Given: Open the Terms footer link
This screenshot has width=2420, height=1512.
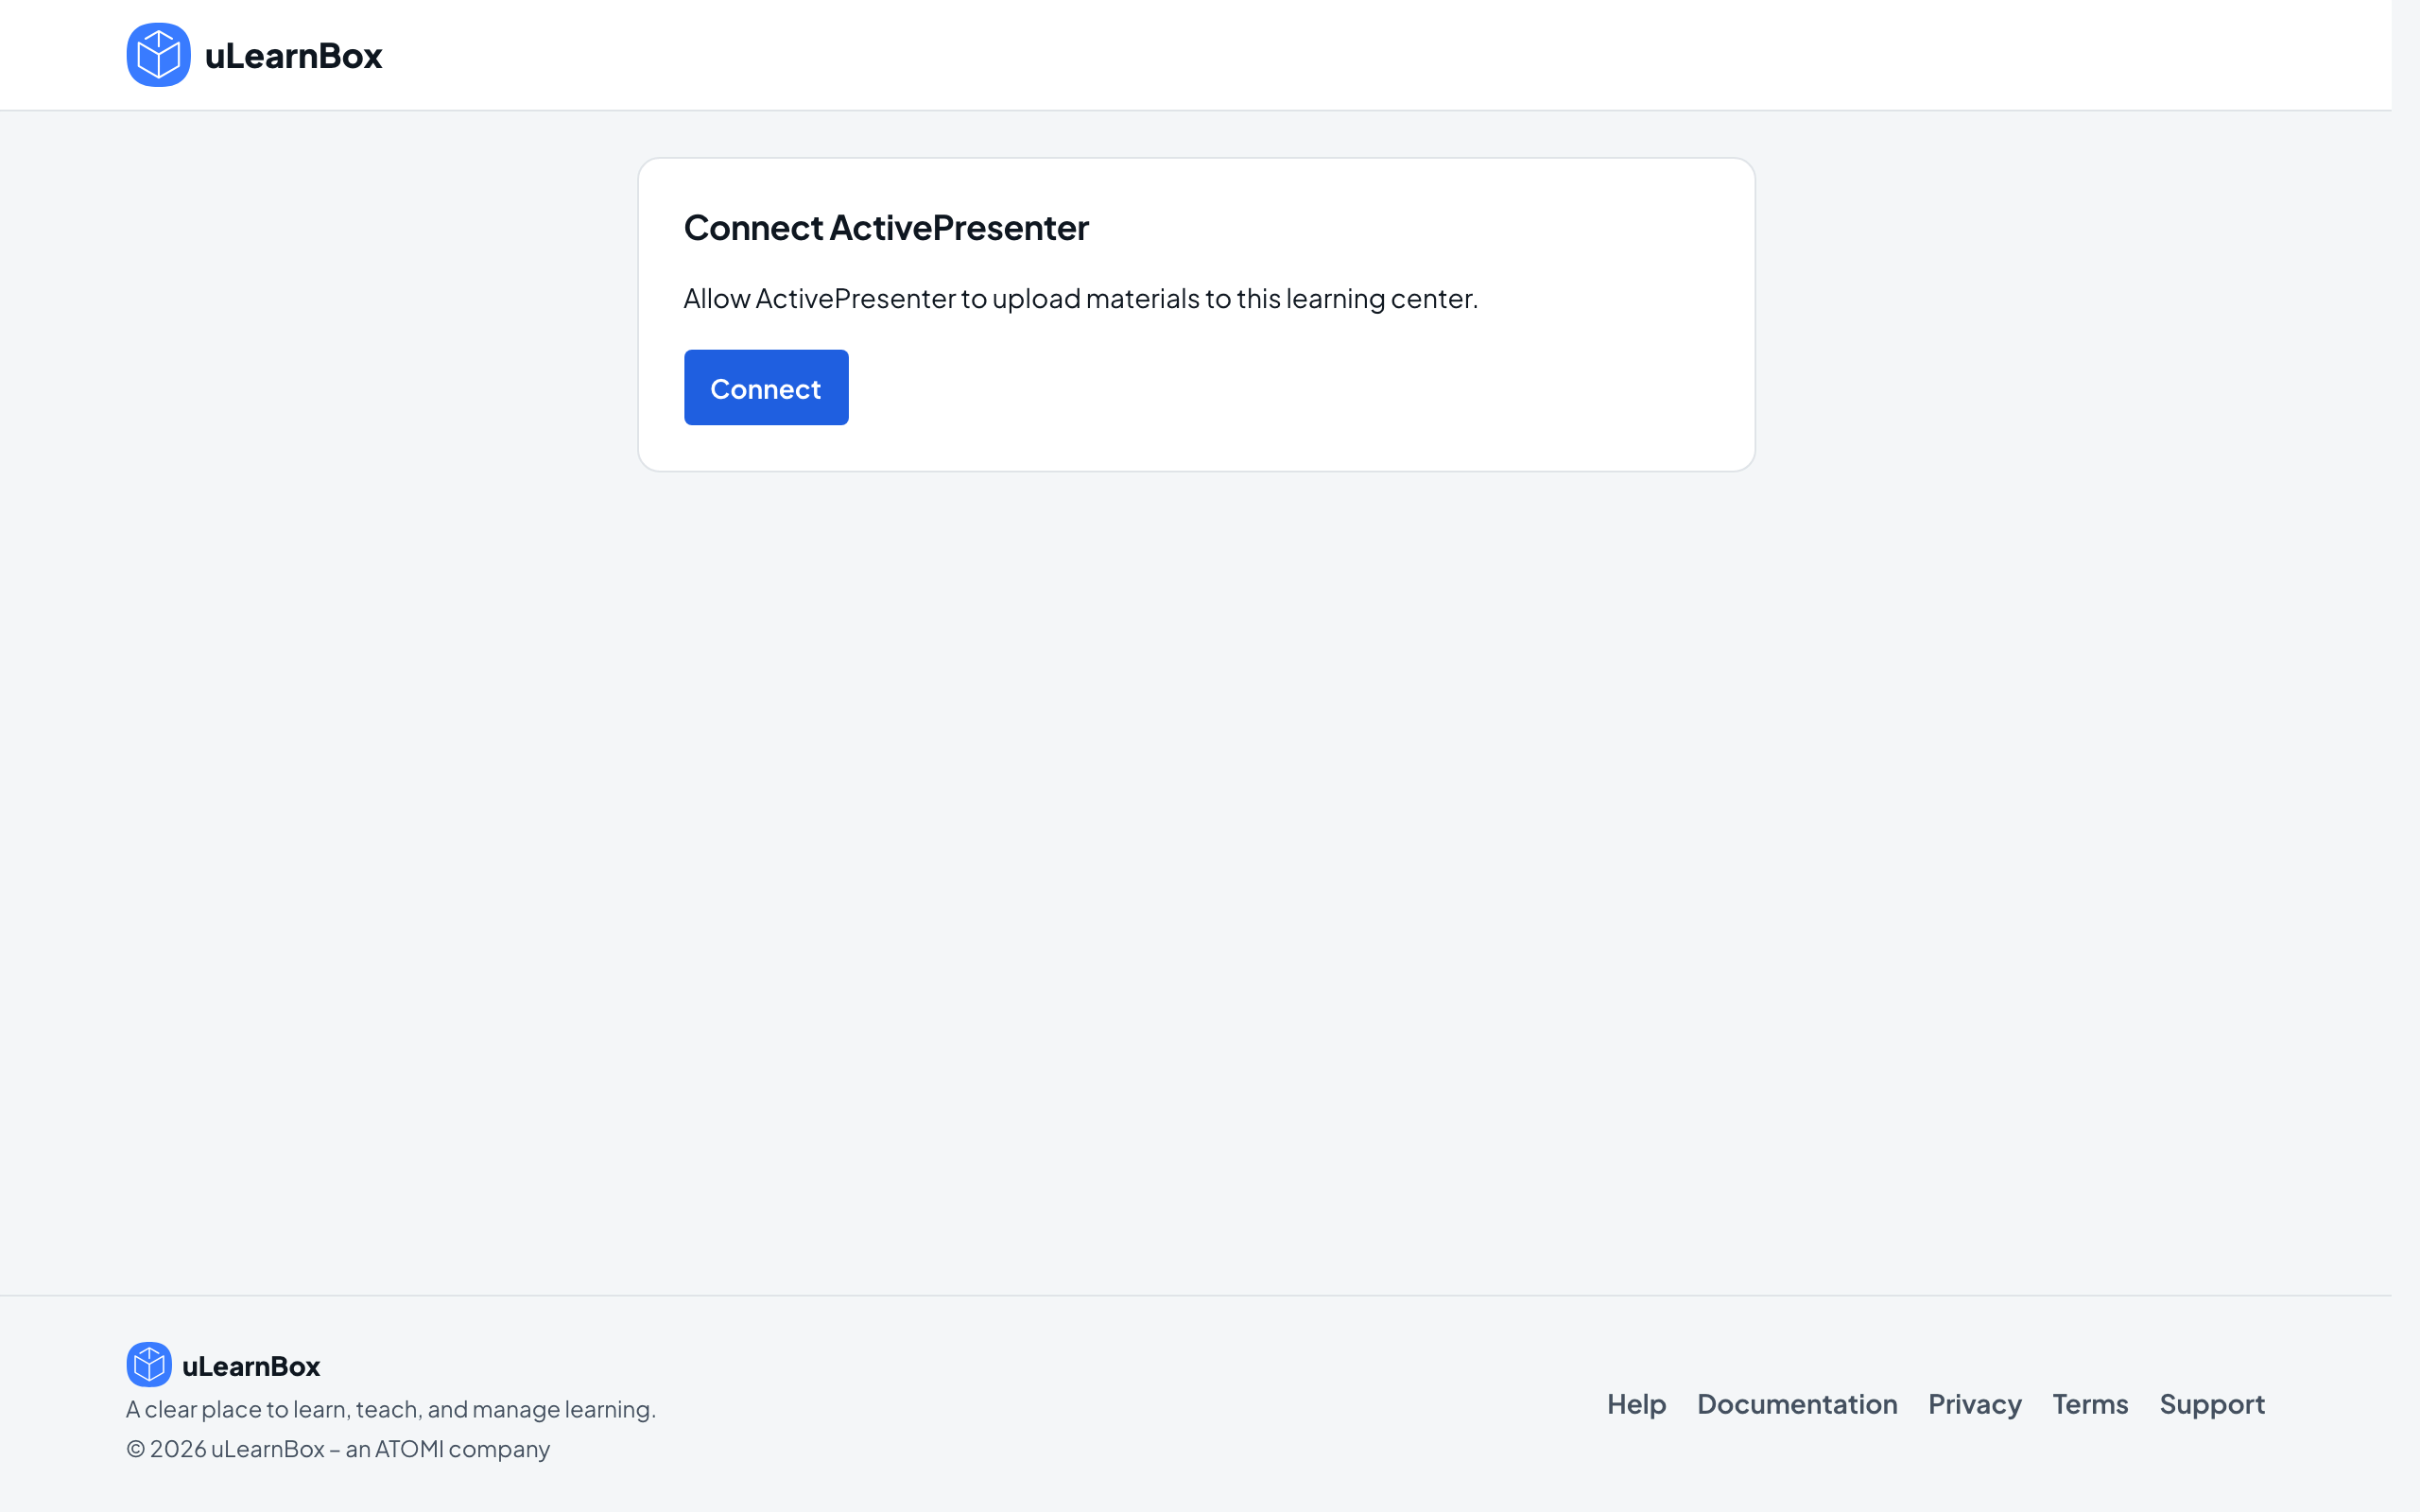Looking at the screenshot, I should pyautogui.click(x=2090, y=1404).
